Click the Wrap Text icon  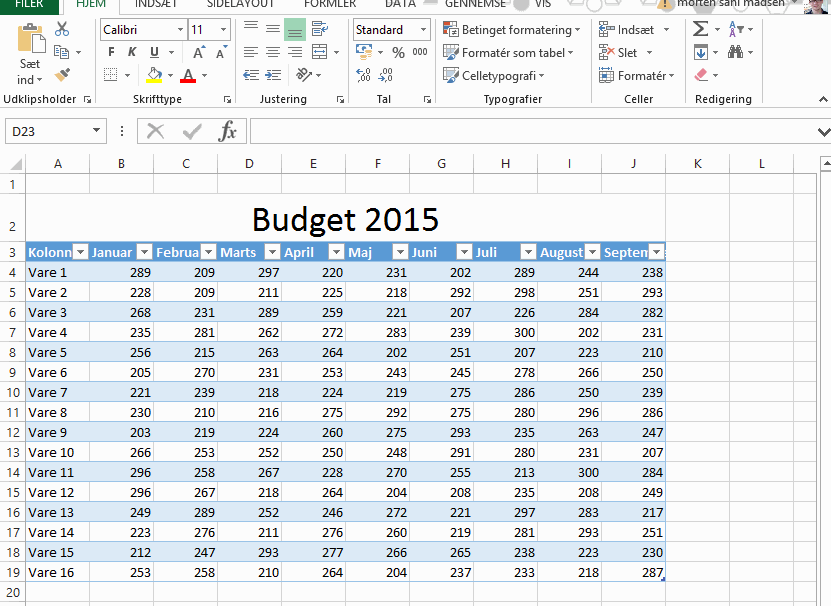click(x=320, y=29)
